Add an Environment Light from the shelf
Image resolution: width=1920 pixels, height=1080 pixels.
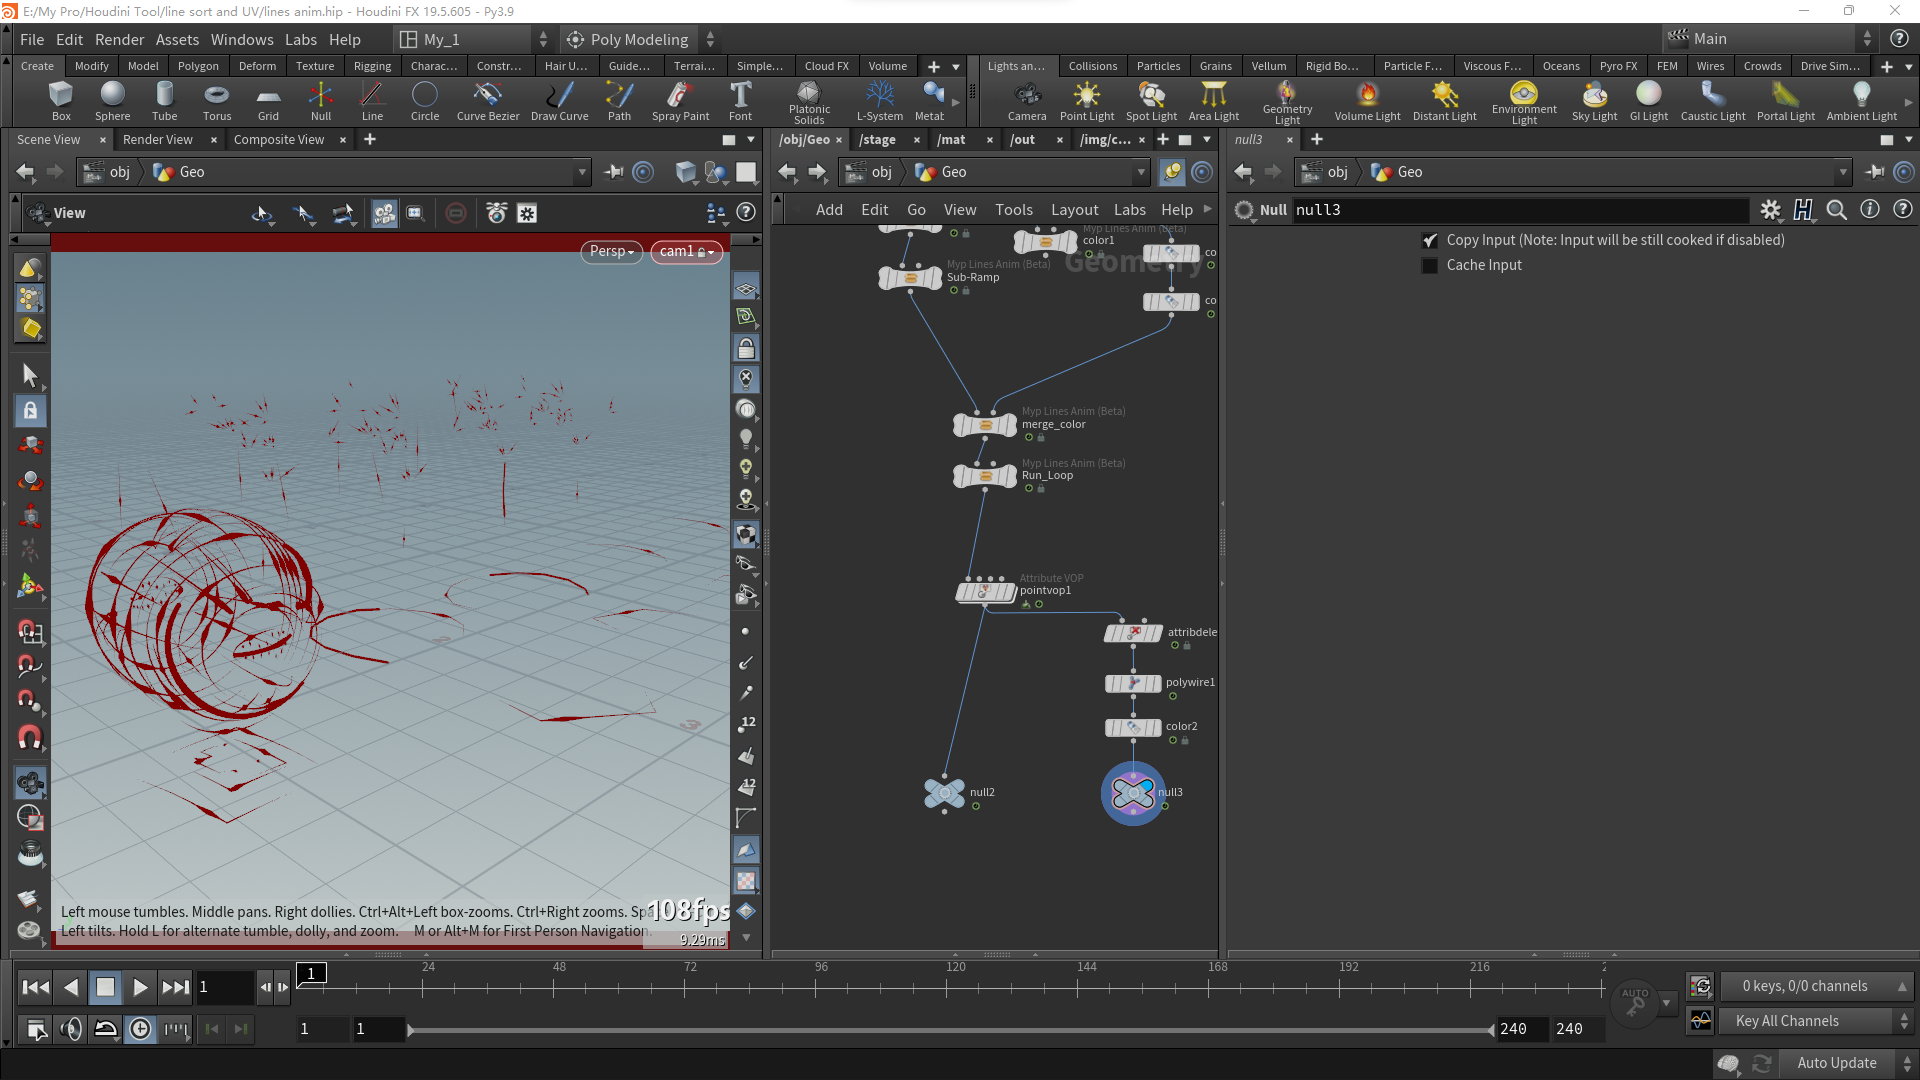(x=1524, y=103)
